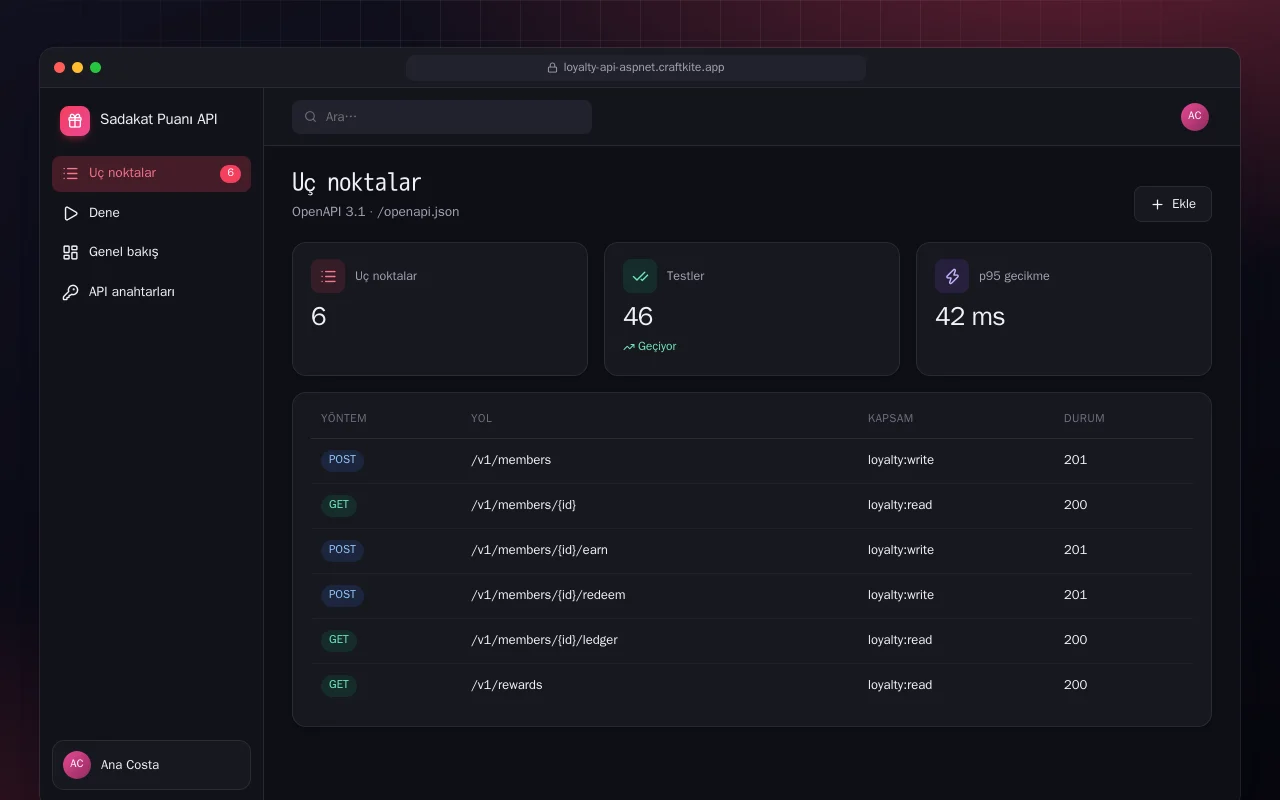The image size is (1280, 800).
Task: Click the list icon on the Uç noktalar card
Action: pyautogui.click(x=328, y=276)
